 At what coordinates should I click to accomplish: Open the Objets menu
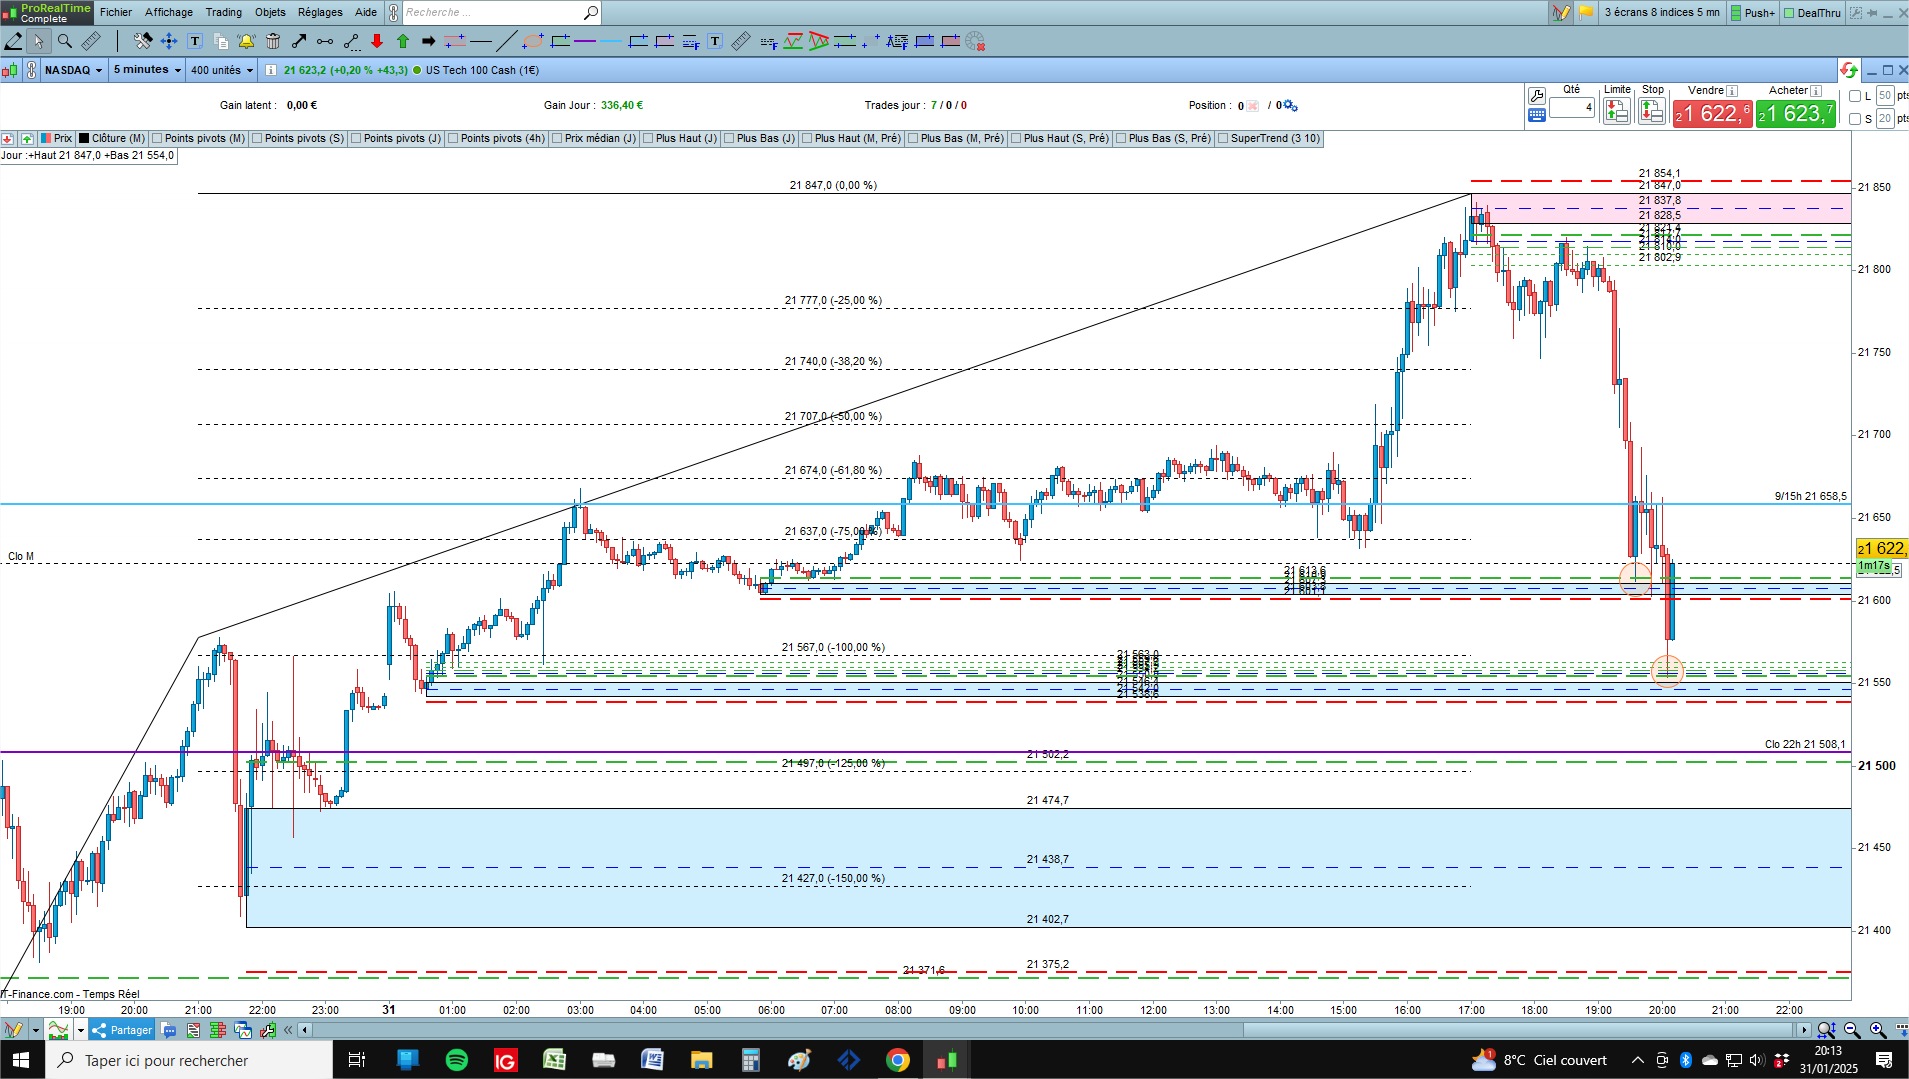click(270, 13)
